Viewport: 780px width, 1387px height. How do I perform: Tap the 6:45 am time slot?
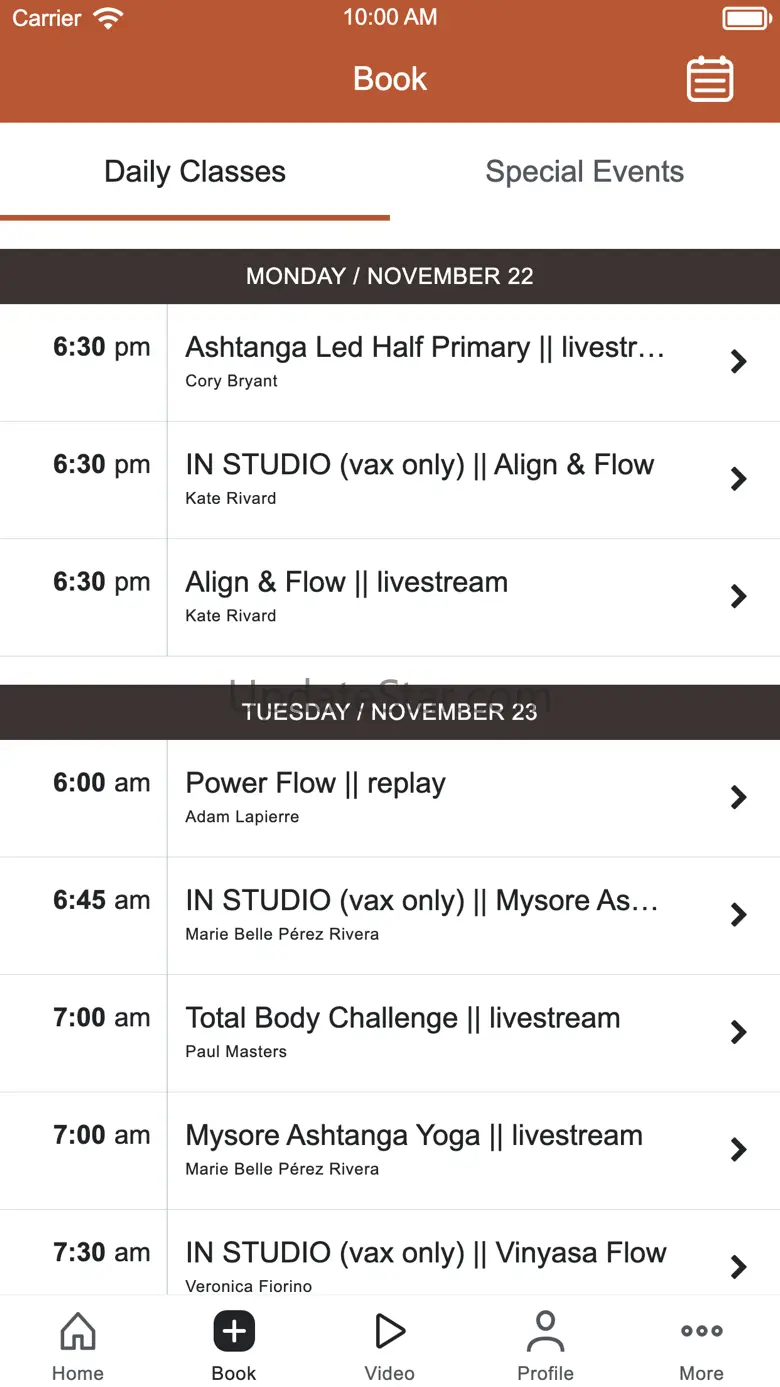101,900
